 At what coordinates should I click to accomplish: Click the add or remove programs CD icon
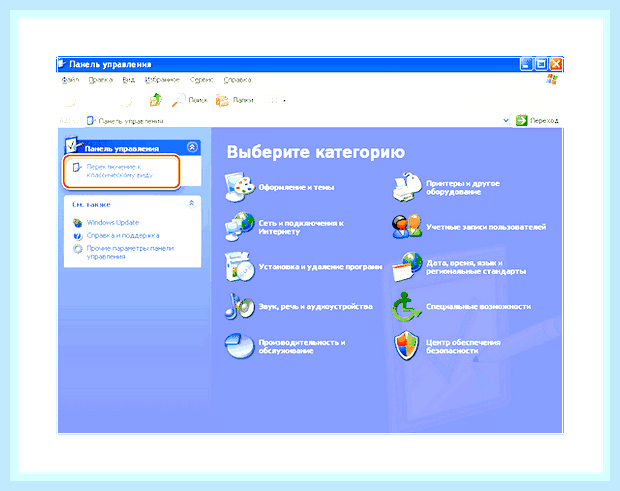tap(240, 266)
